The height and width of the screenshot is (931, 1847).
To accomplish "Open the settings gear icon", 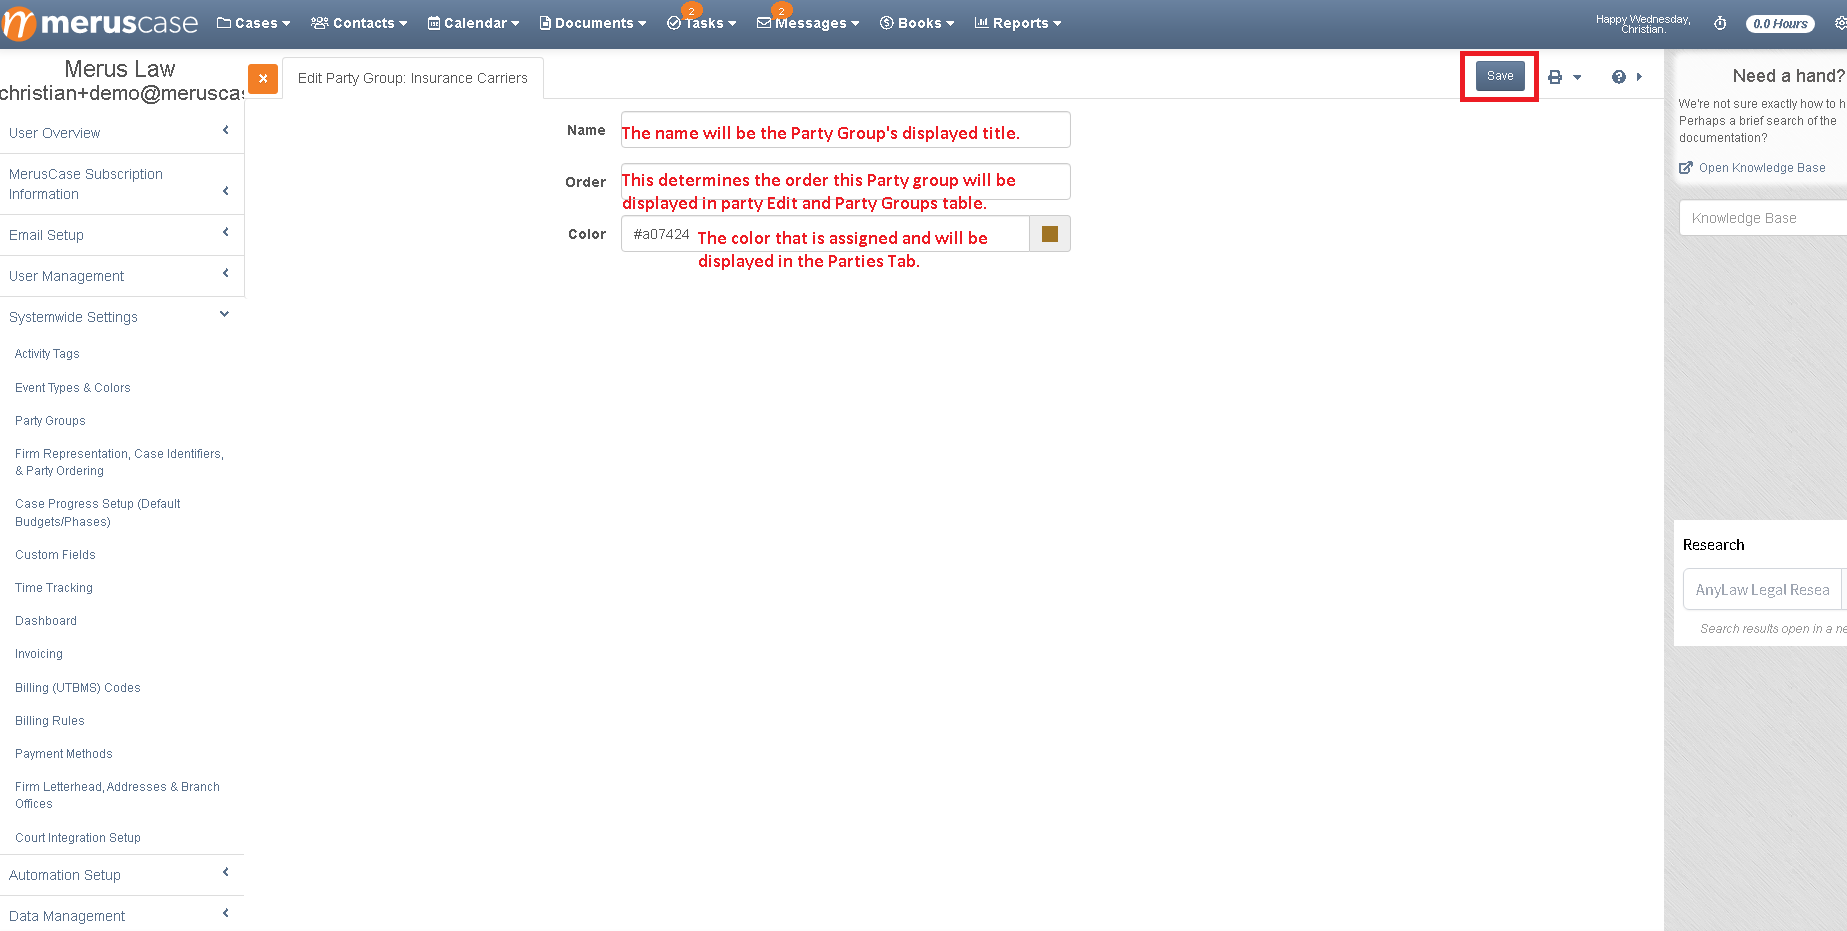I will point(1840,23).
